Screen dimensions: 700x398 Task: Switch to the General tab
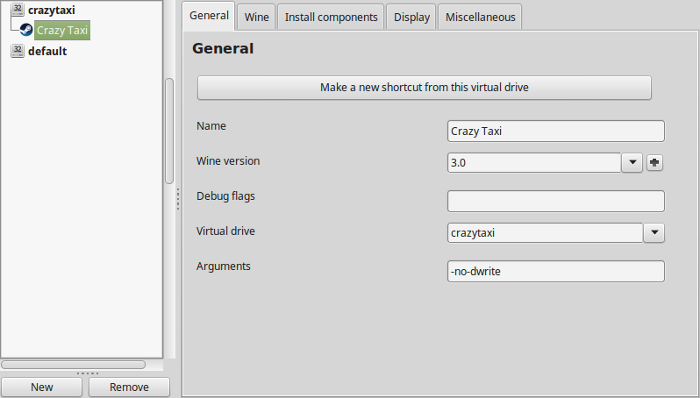click(x=209, y=16)
